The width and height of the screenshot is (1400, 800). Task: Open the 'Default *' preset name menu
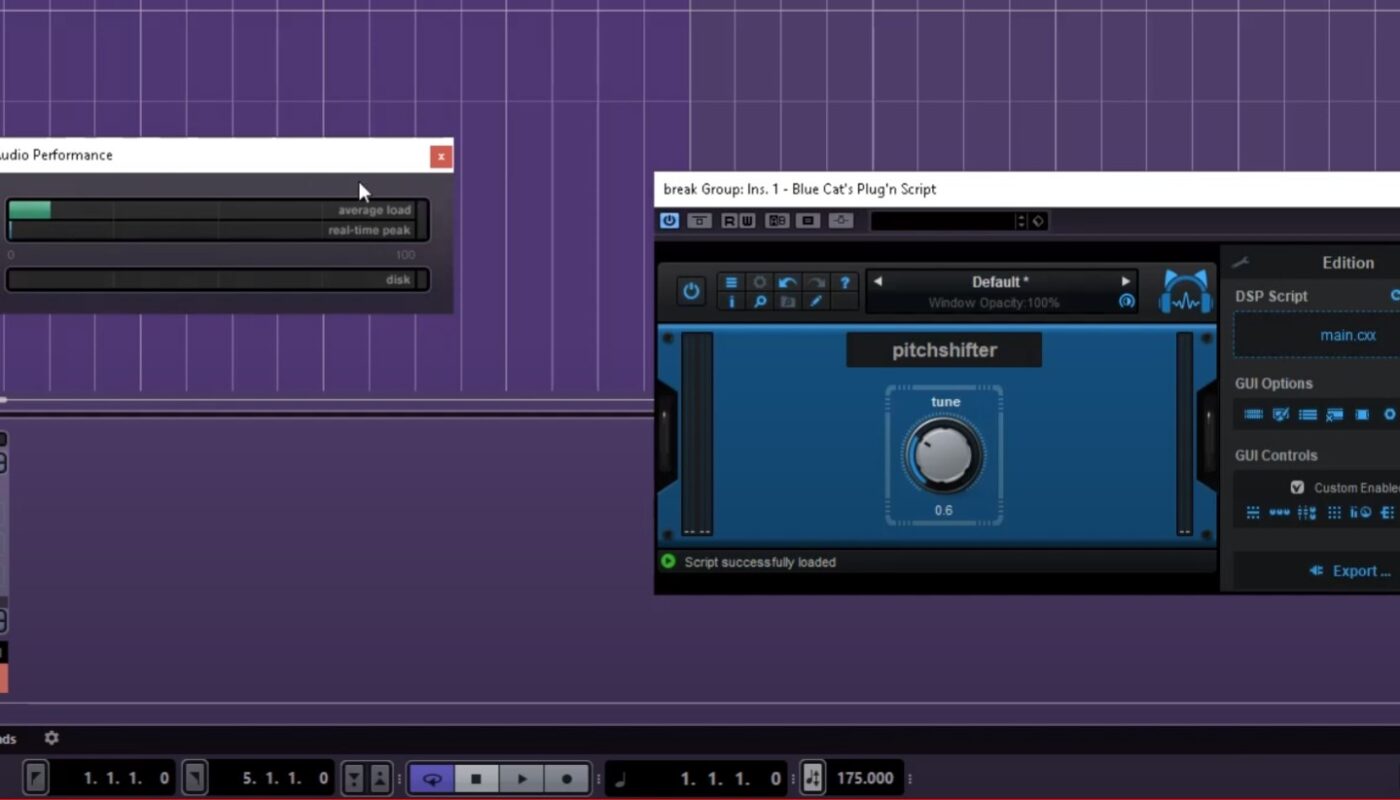1001,282
